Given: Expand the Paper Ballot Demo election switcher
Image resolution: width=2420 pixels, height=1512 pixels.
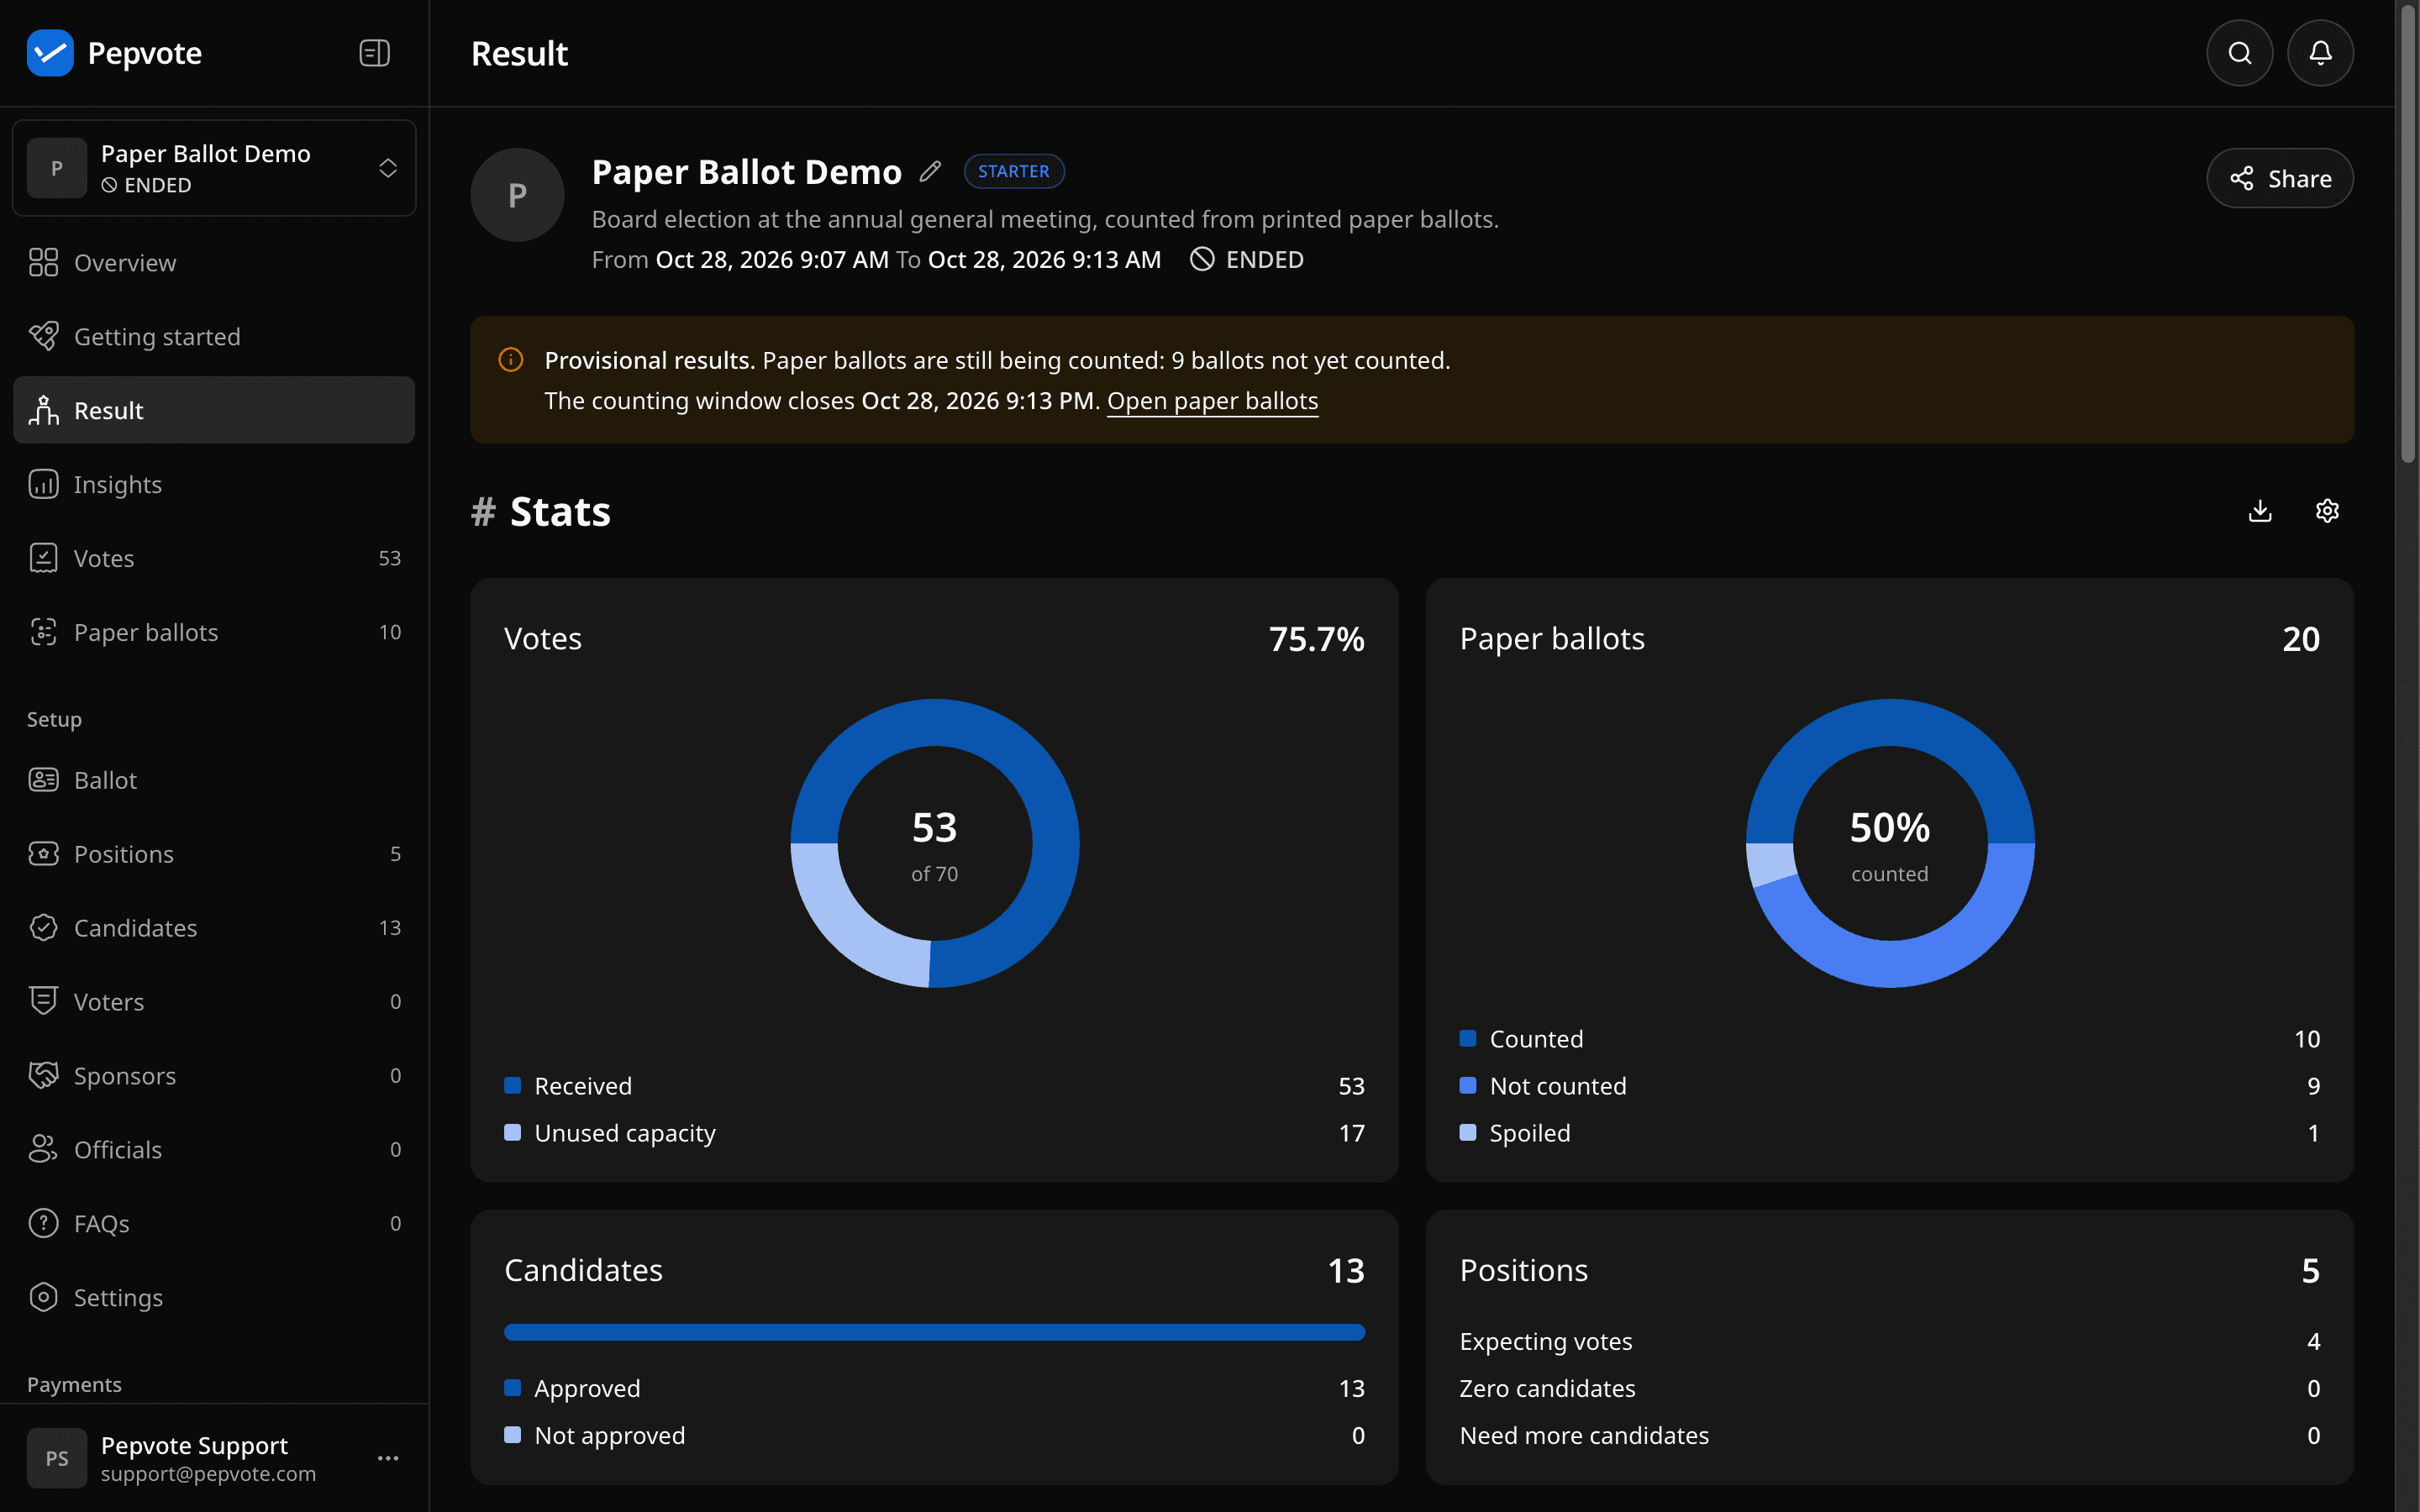Looking at the screenshot, I should (214, 168).
